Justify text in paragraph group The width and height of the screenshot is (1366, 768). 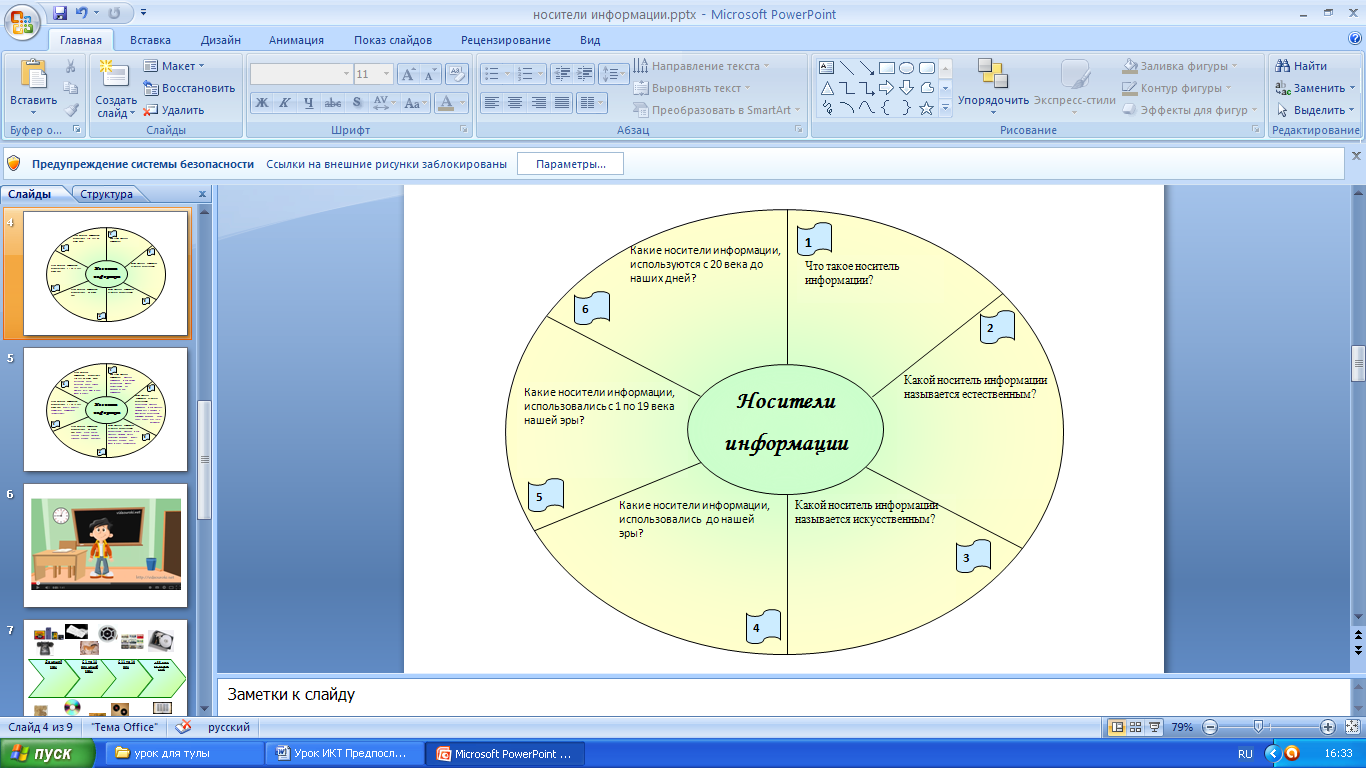[x=563, y=102]
